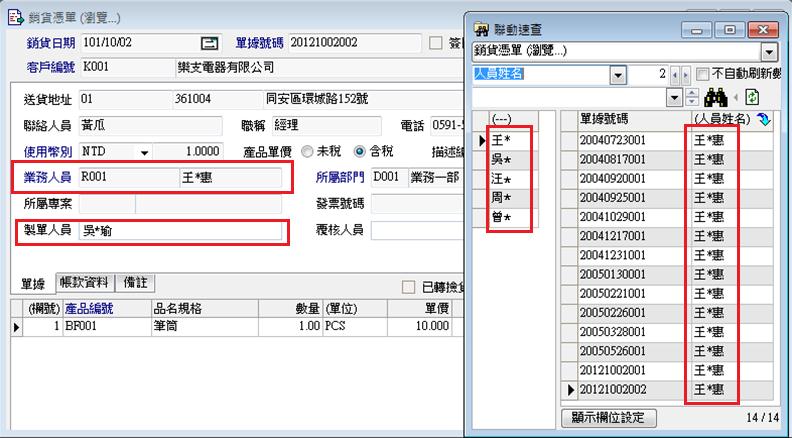The height and width of the screenshot is (438, 792).
Task: Click the 客戶編號 link label
Action: pyautogui.click(x=47, y=68)
